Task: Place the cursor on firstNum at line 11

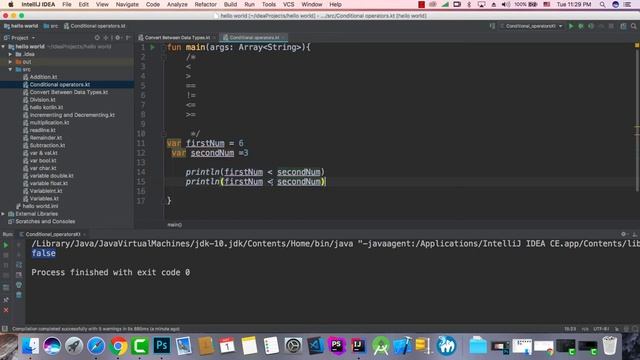Action: coord(205,143)
